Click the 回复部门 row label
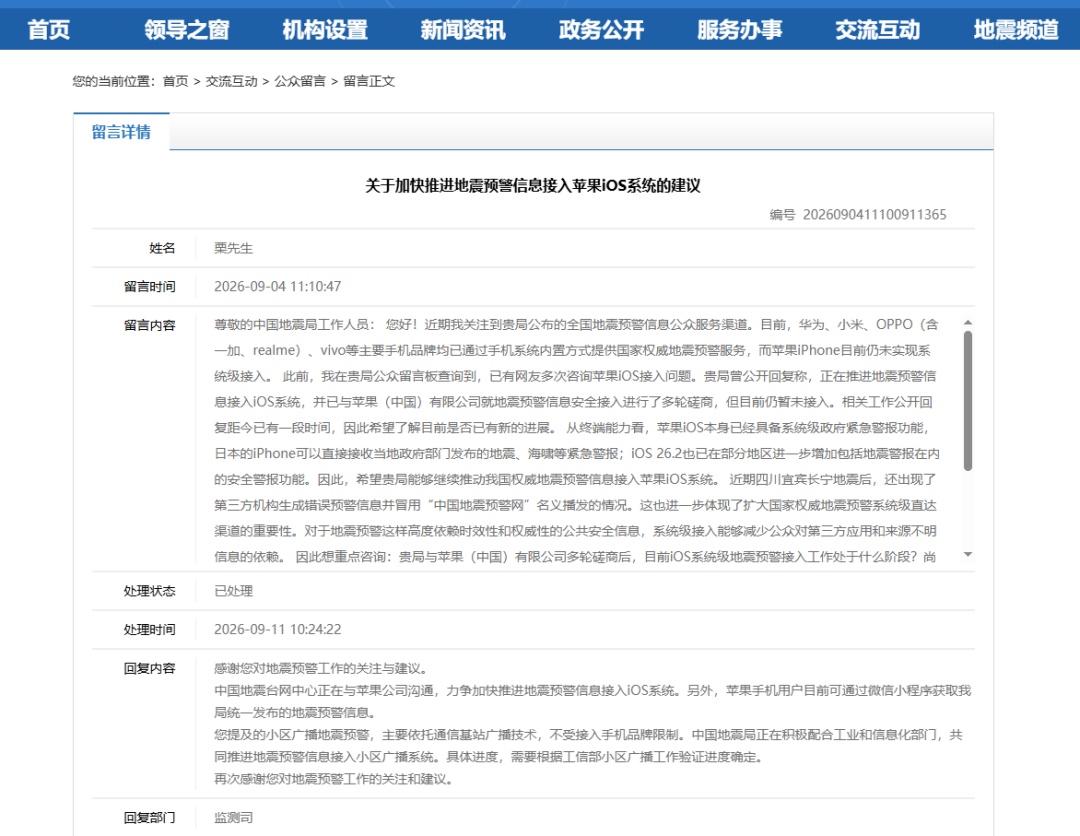The width and height of the screenshot is (1080, 836). [x=149, y=817]
